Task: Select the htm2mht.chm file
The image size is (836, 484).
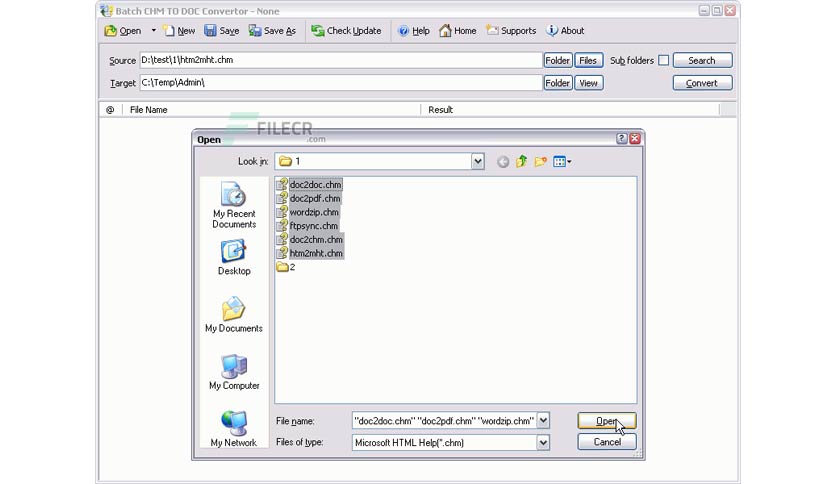Action: pyautogui.click(x=310, y=254)
